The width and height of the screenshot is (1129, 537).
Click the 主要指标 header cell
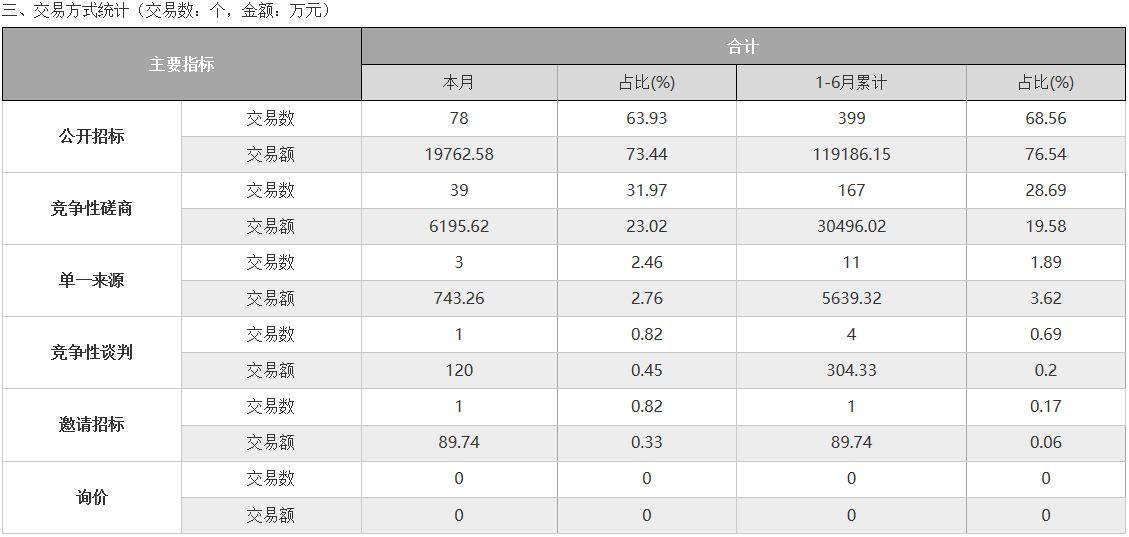click(x=181, y=64)
